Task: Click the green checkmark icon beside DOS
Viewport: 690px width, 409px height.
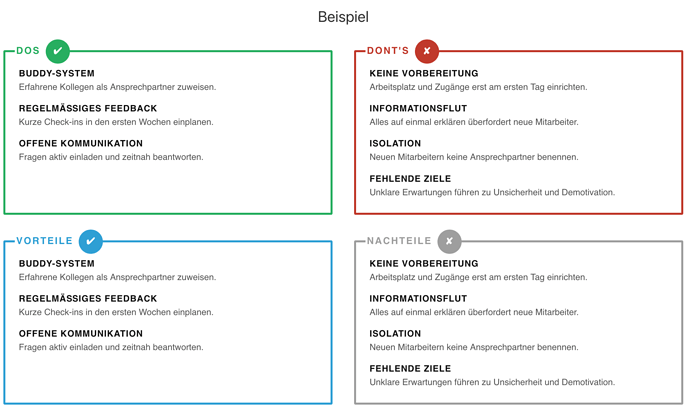Action: 58,51
